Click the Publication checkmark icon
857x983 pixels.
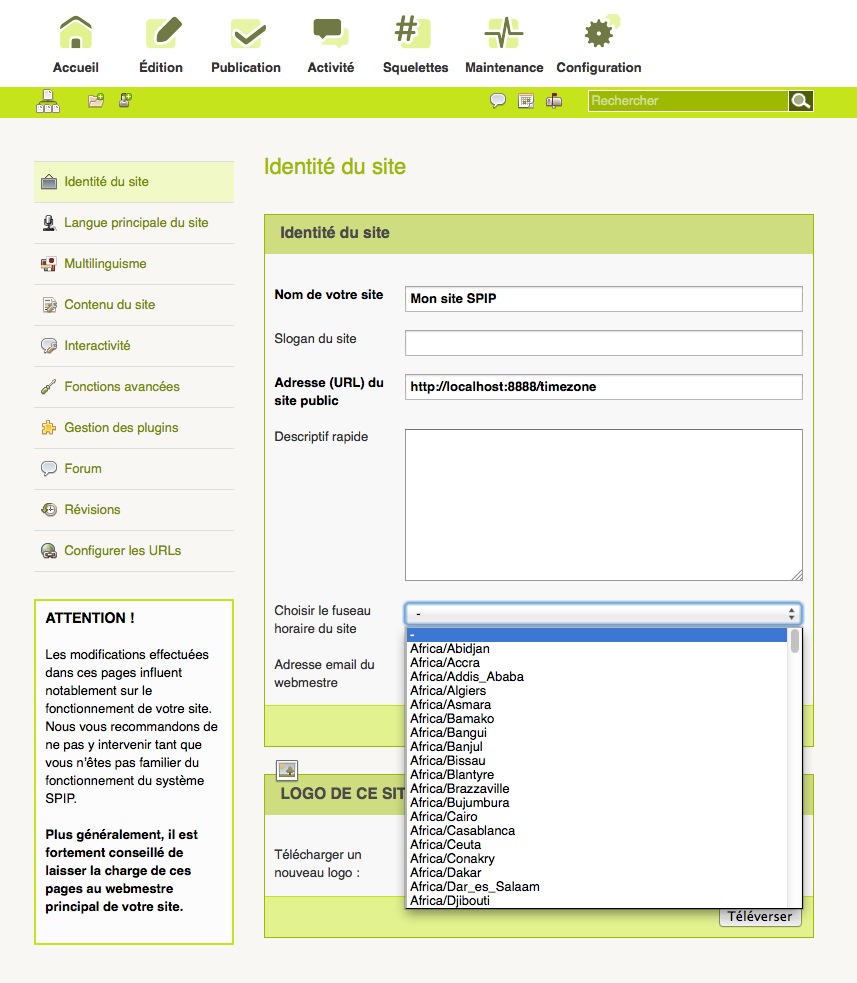tap(246, 34)
